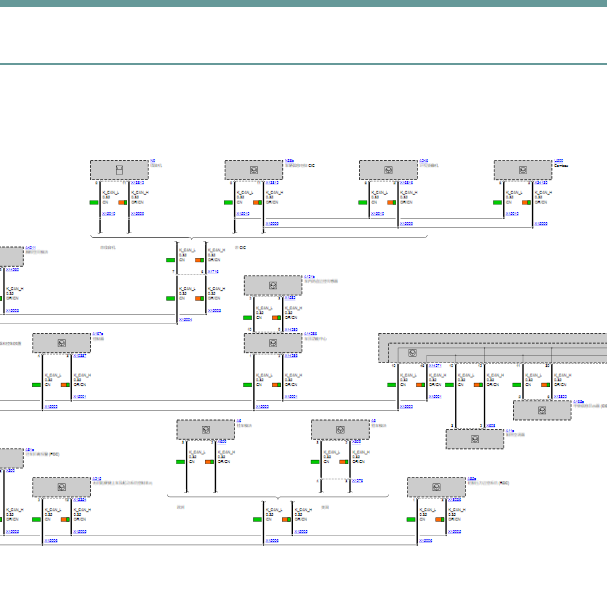Click the top-left module symbol with split rectangle
This screenshot has width=607, height=601.
(119, 170)
